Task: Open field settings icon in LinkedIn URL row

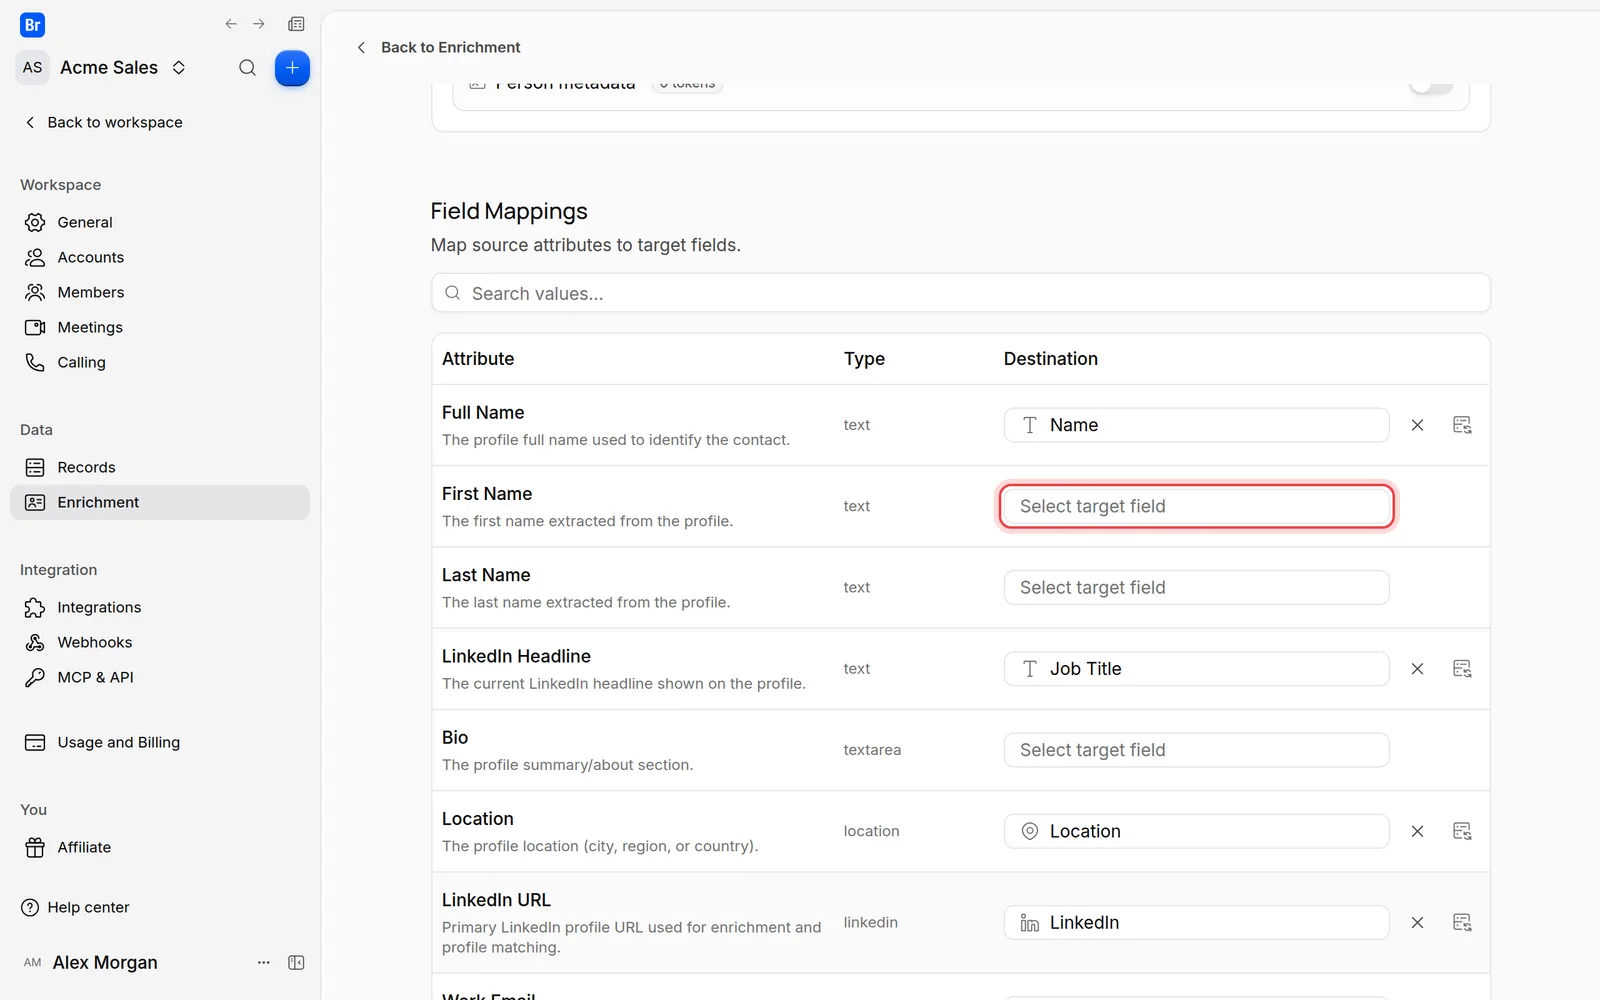Action: pos(1462,923)
